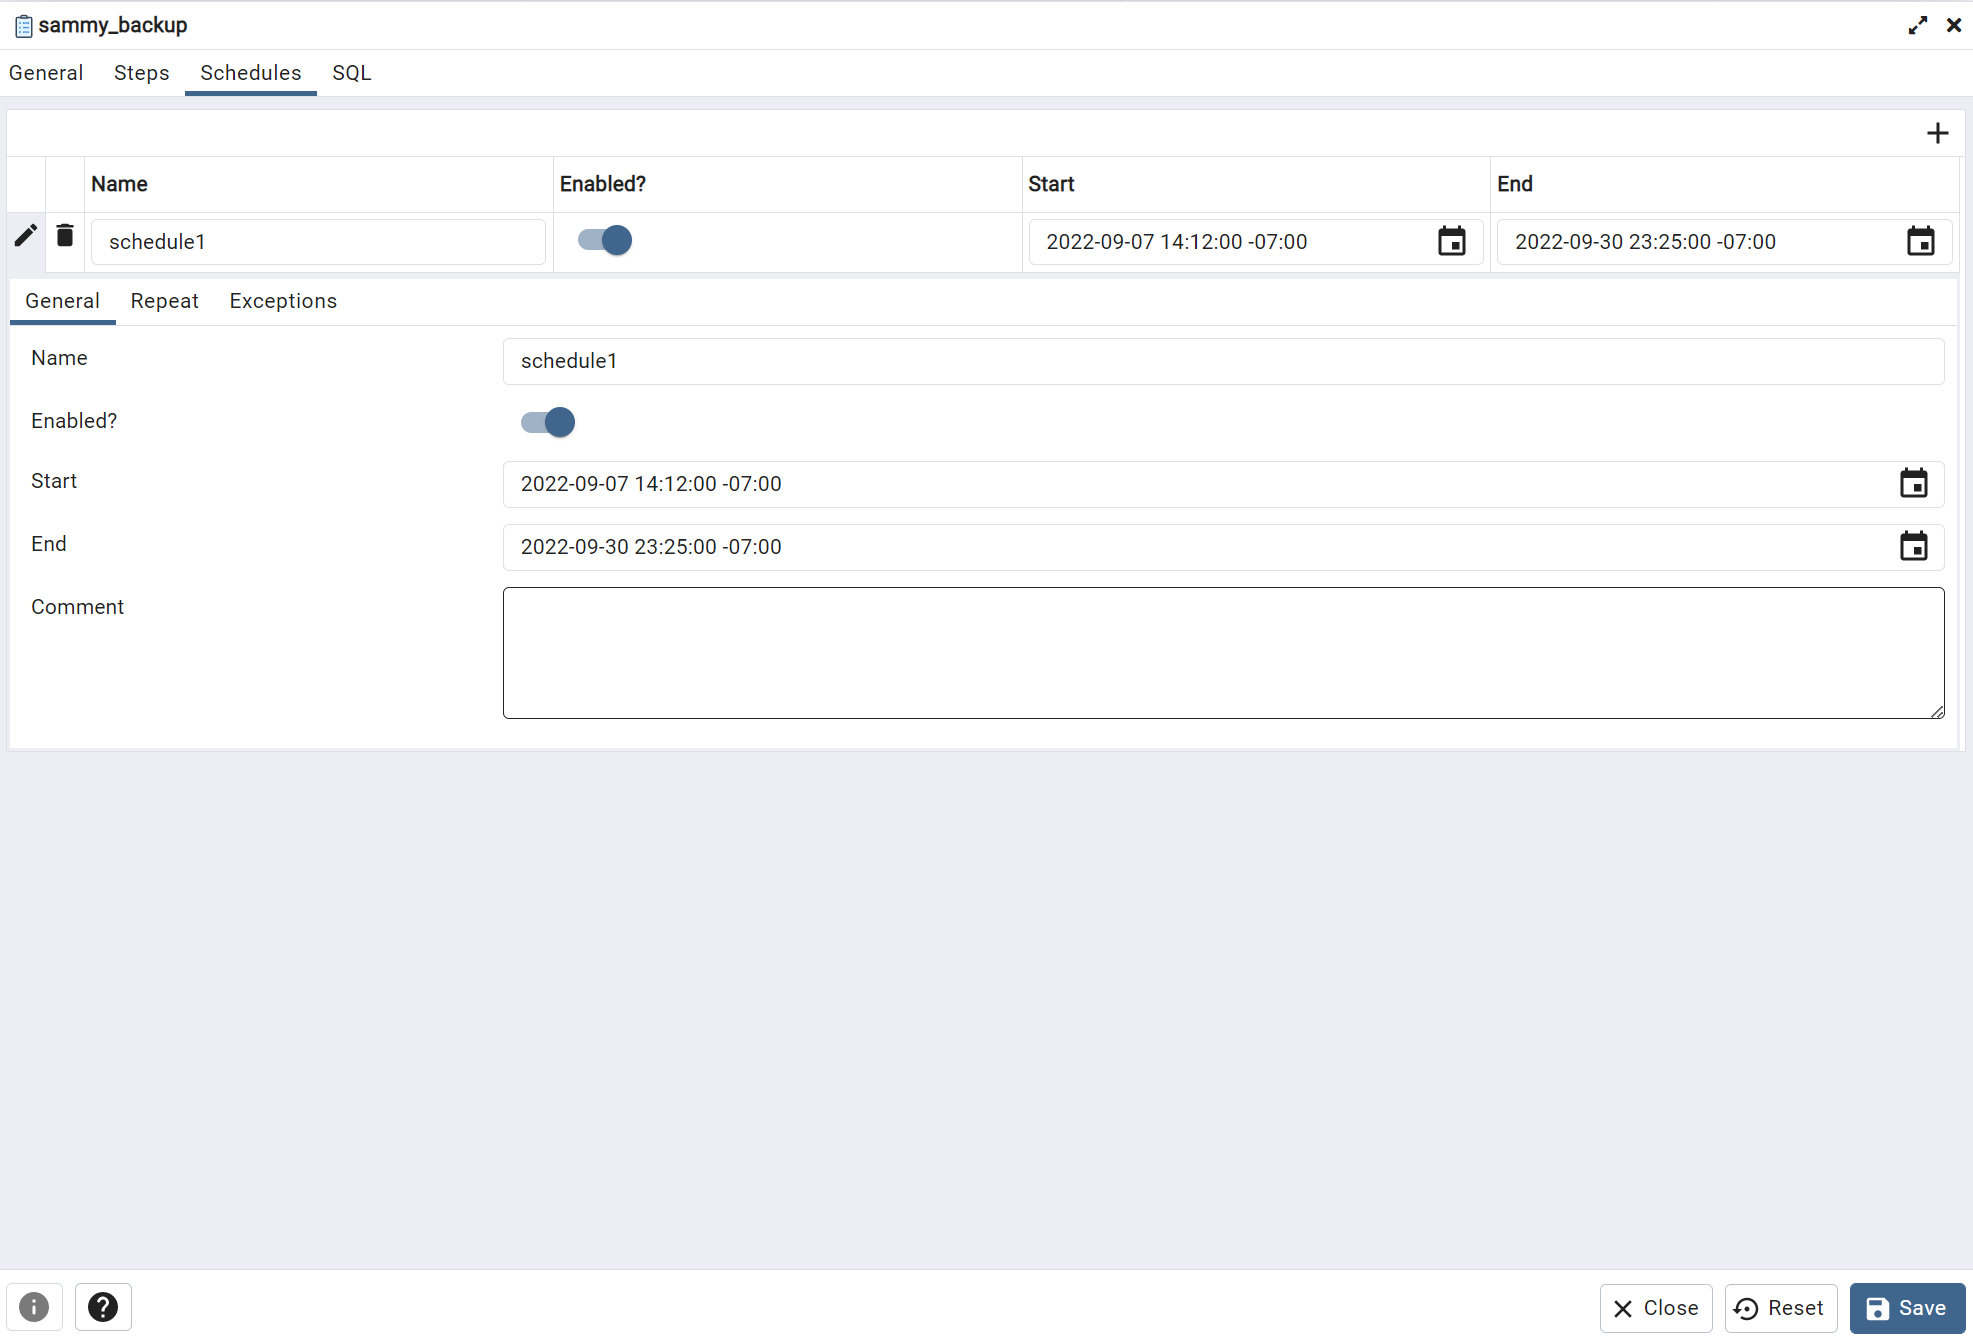Open the info icon button
This screenshot has height=1342, width=1973.
34,1307
